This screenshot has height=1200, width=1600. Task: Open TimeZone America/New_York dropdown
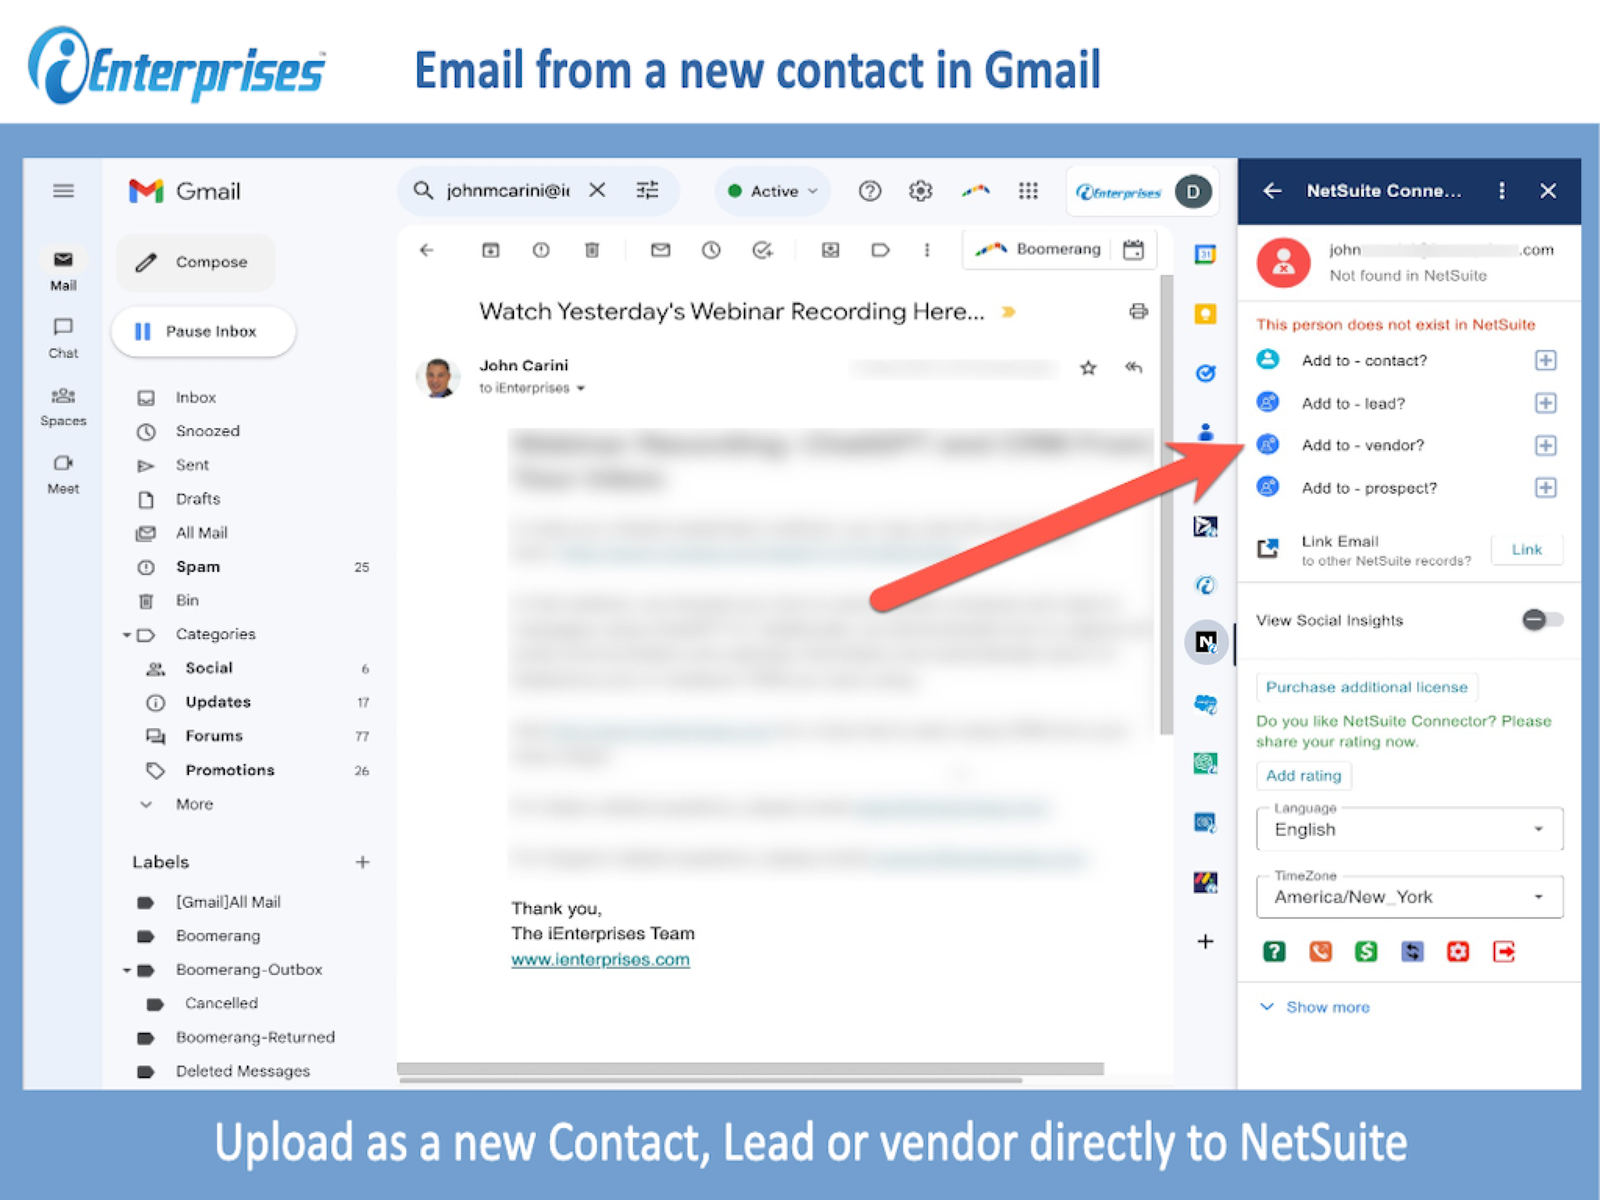(1409, 897)
